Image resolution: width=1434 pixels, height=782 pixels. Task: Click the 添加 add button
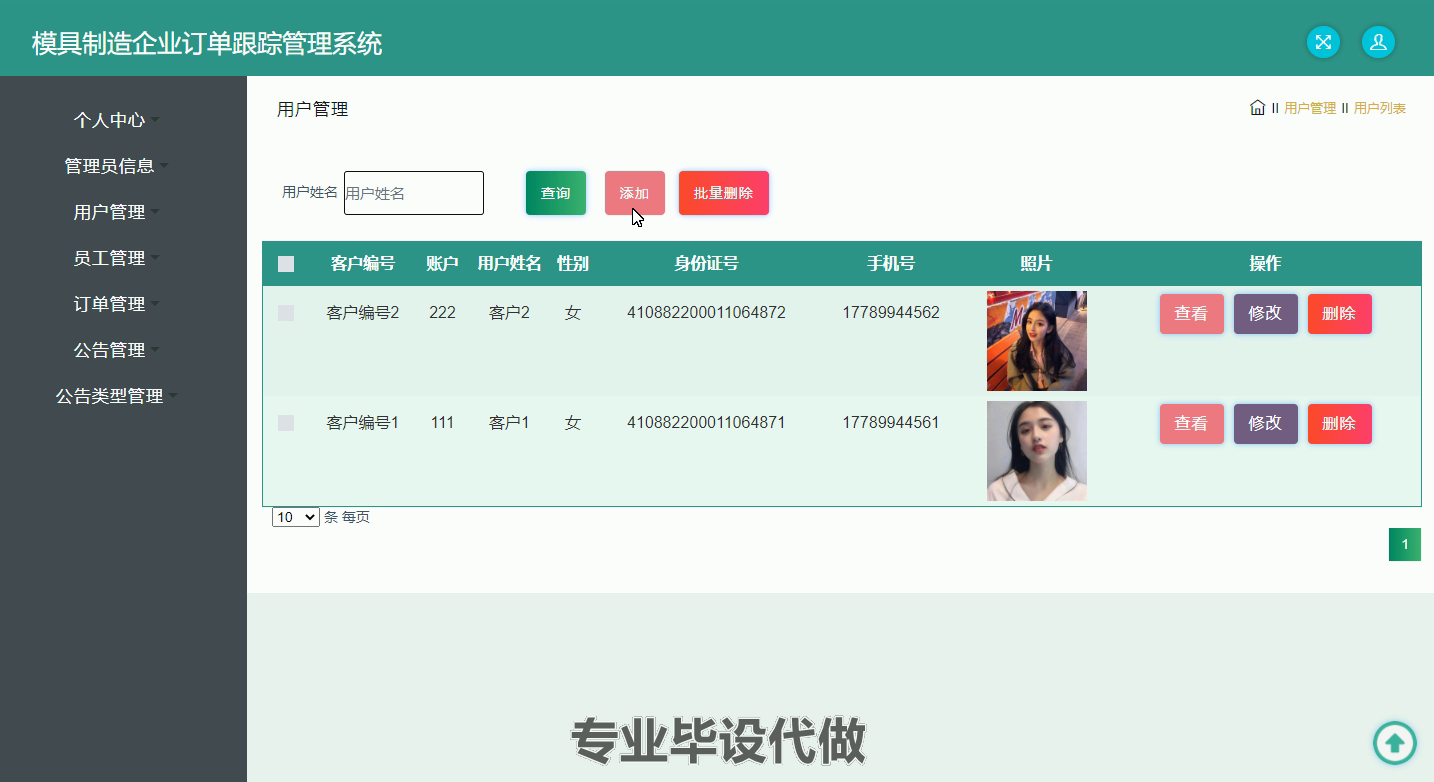[635, 193]
